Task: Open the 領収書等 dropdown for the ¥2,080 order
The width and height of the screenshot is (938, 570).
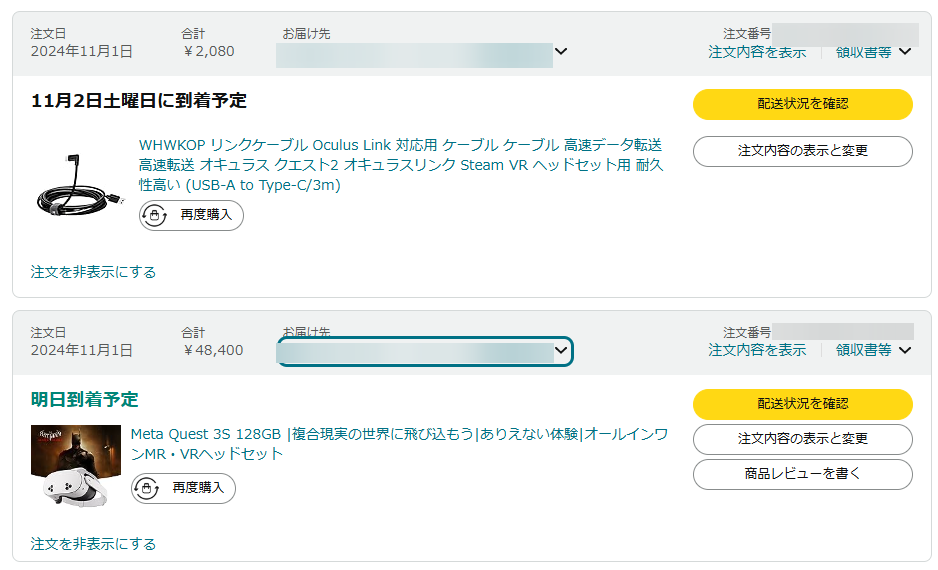Action: 873,52
